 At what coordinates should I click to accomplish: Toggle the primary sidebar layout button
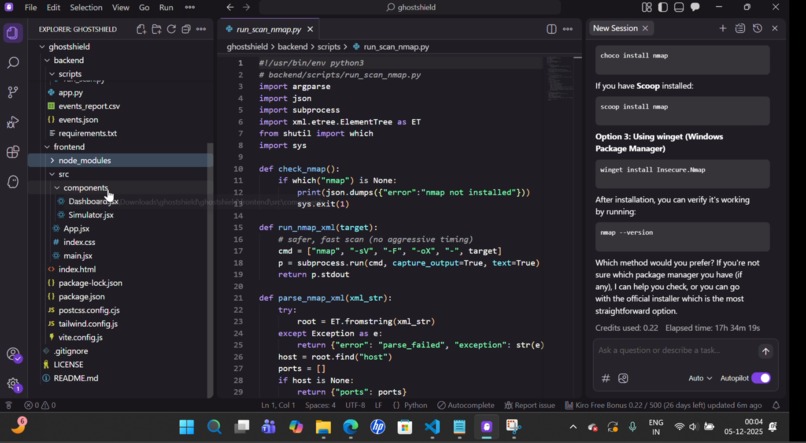pos(663,7)
